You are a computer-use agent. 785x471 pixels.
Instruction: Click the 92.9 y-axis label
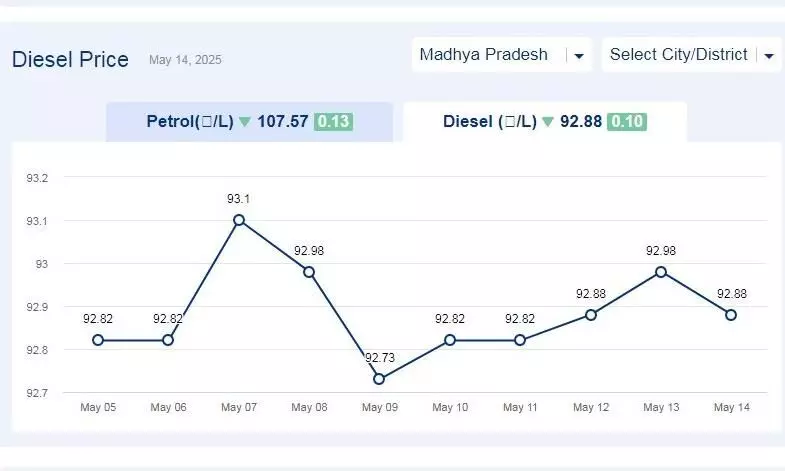[x=37, y=307]
